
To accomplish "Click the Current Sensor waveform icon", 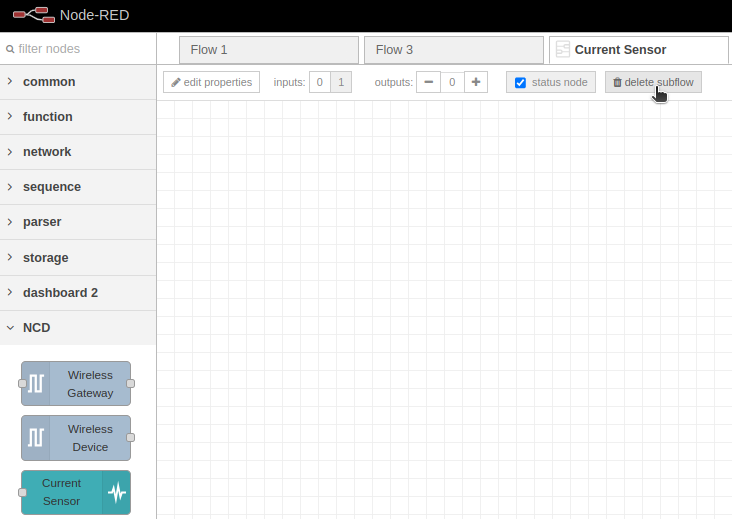I will coord(116,492).
